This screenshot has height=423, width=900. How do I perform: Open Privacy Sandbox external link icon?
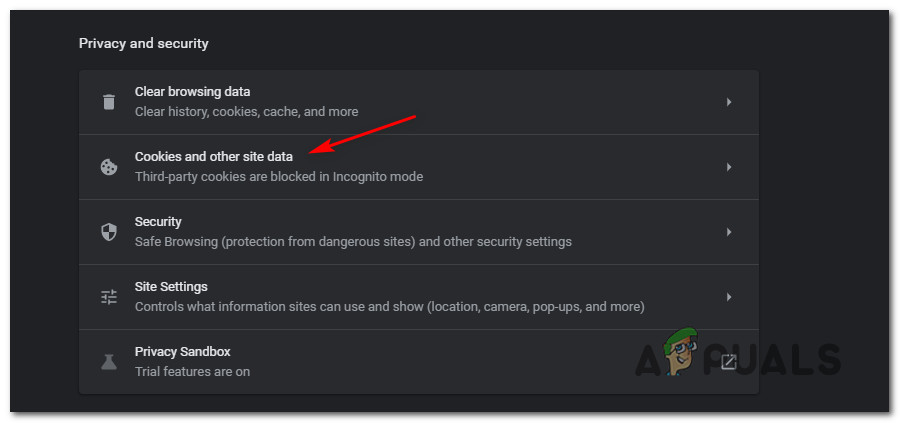729,362
